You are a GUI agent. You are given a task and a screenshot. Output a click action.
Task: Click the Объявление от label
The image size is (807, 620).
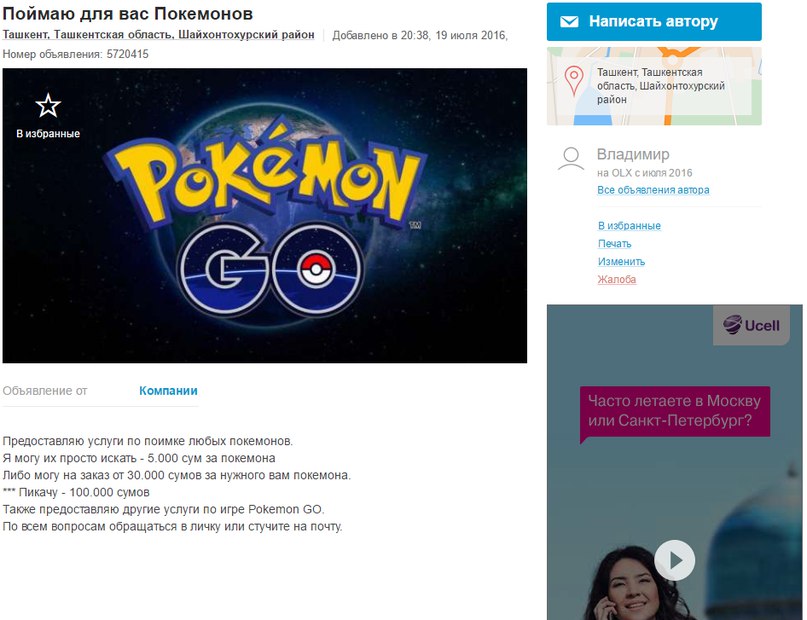click(x=45, y=391)
